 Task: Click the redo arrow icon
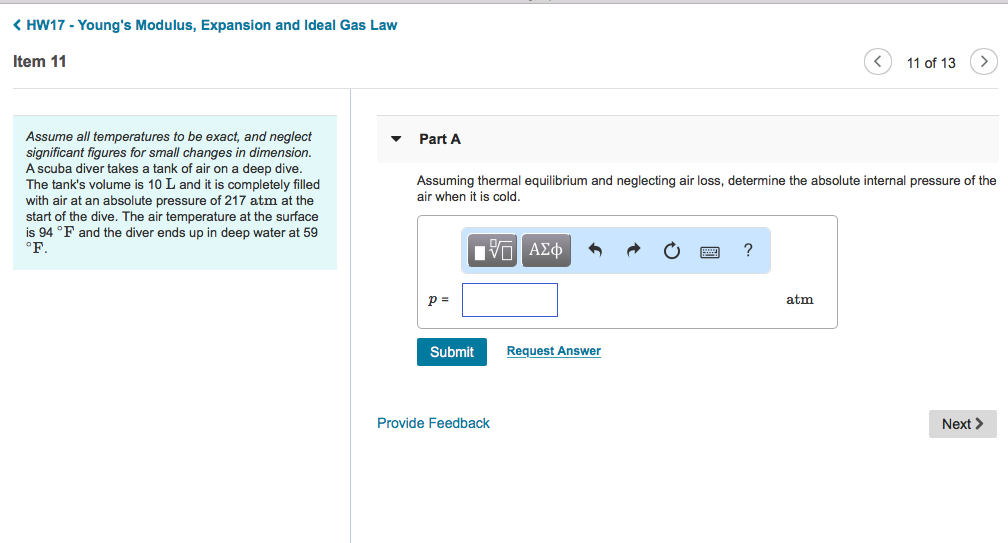pyautogui.click(x=633, y=250)
